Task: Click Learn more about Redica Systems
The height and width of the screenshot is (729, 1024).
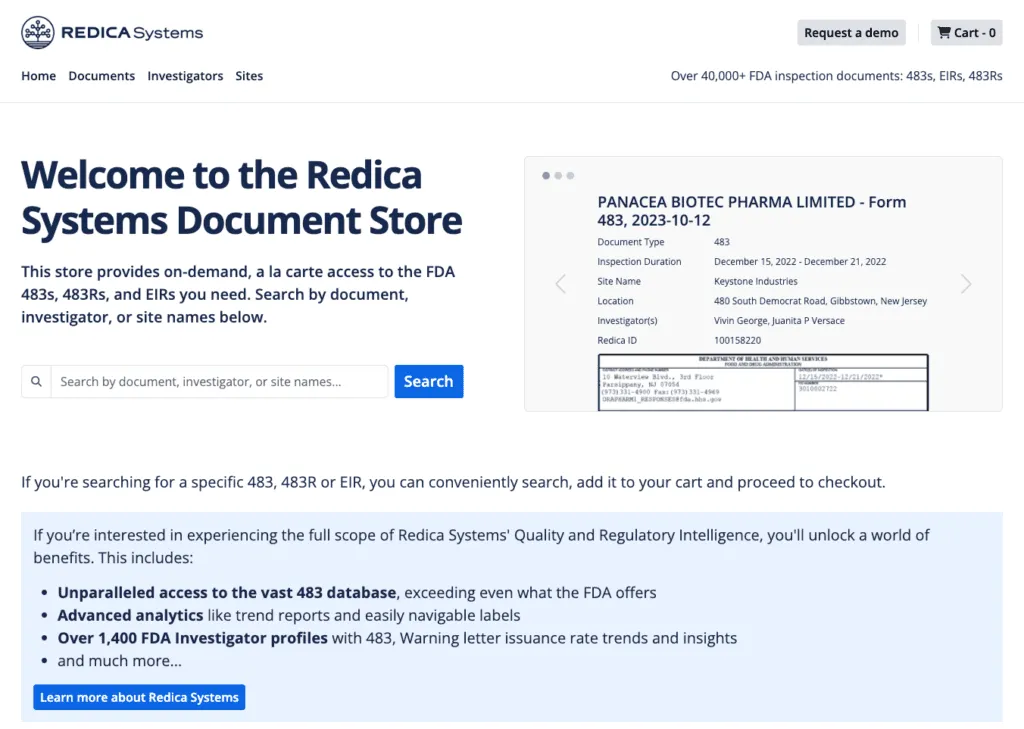Action: click(139, 697)
